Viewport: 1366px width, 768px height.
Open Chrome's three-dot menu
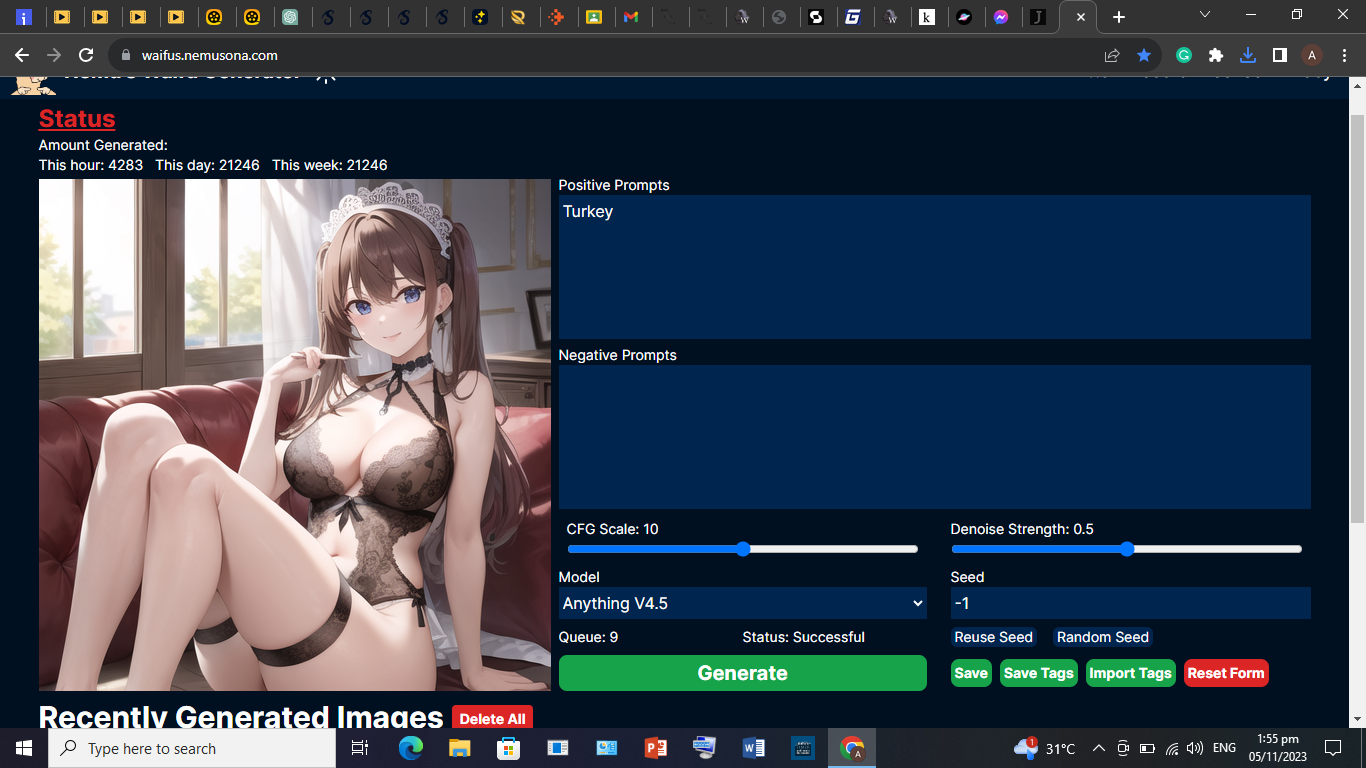tap(1343, 55)
